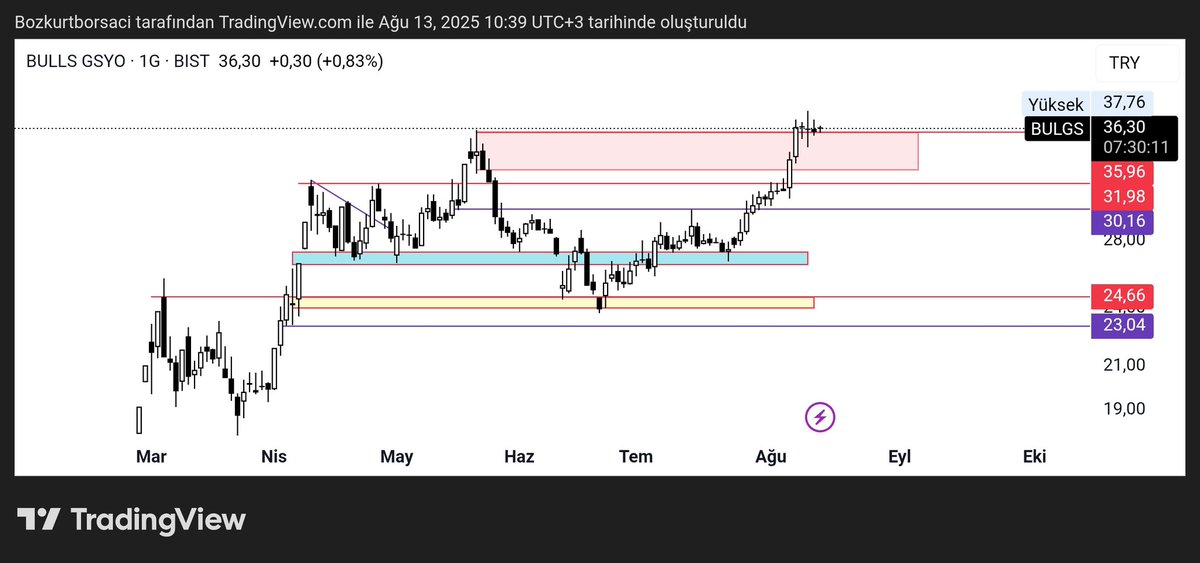This screenshot has width=1200, height=563.
Task: Click the 35,96 red price label
Action: tap(1124, 171)
